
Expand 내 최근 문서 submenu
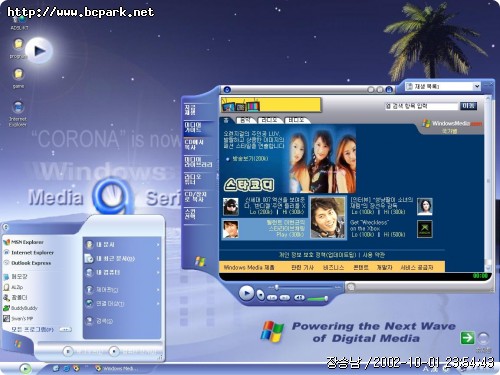click(122, 259)
